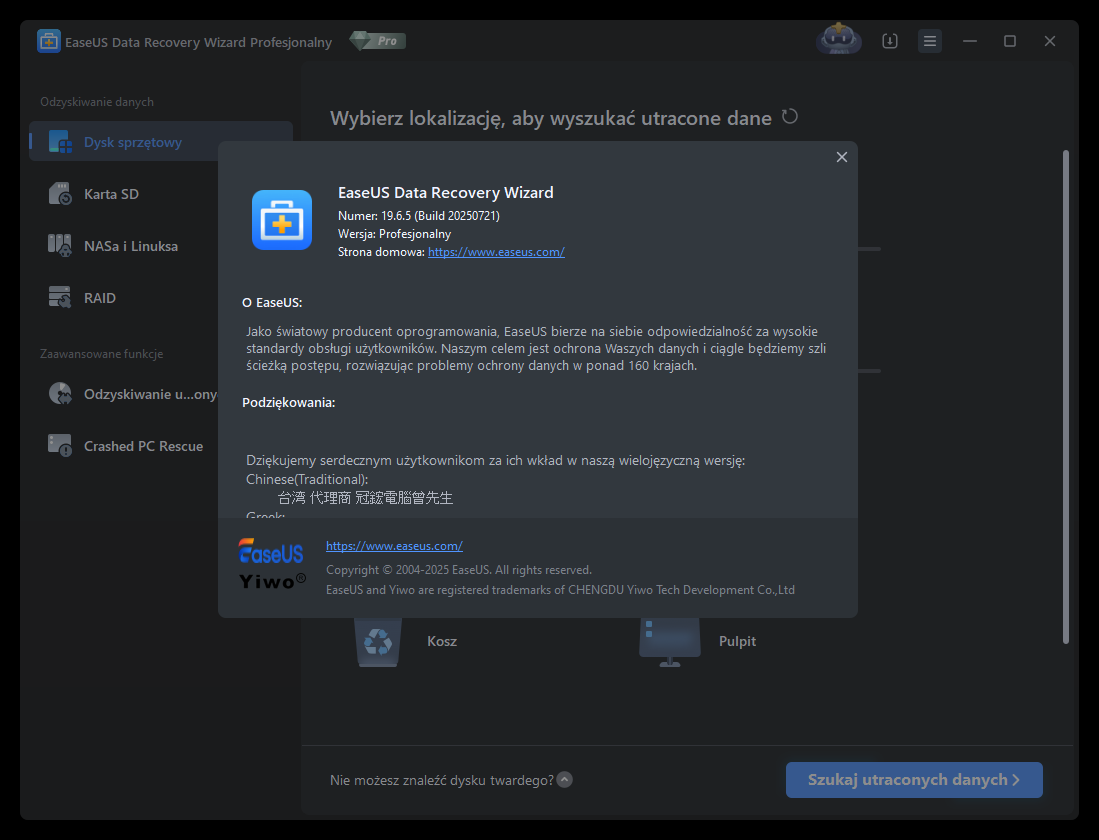Viewport: 1099px width, 840px height.
Task: Refresh the drive locations list
Action: (x=790, y=116)
